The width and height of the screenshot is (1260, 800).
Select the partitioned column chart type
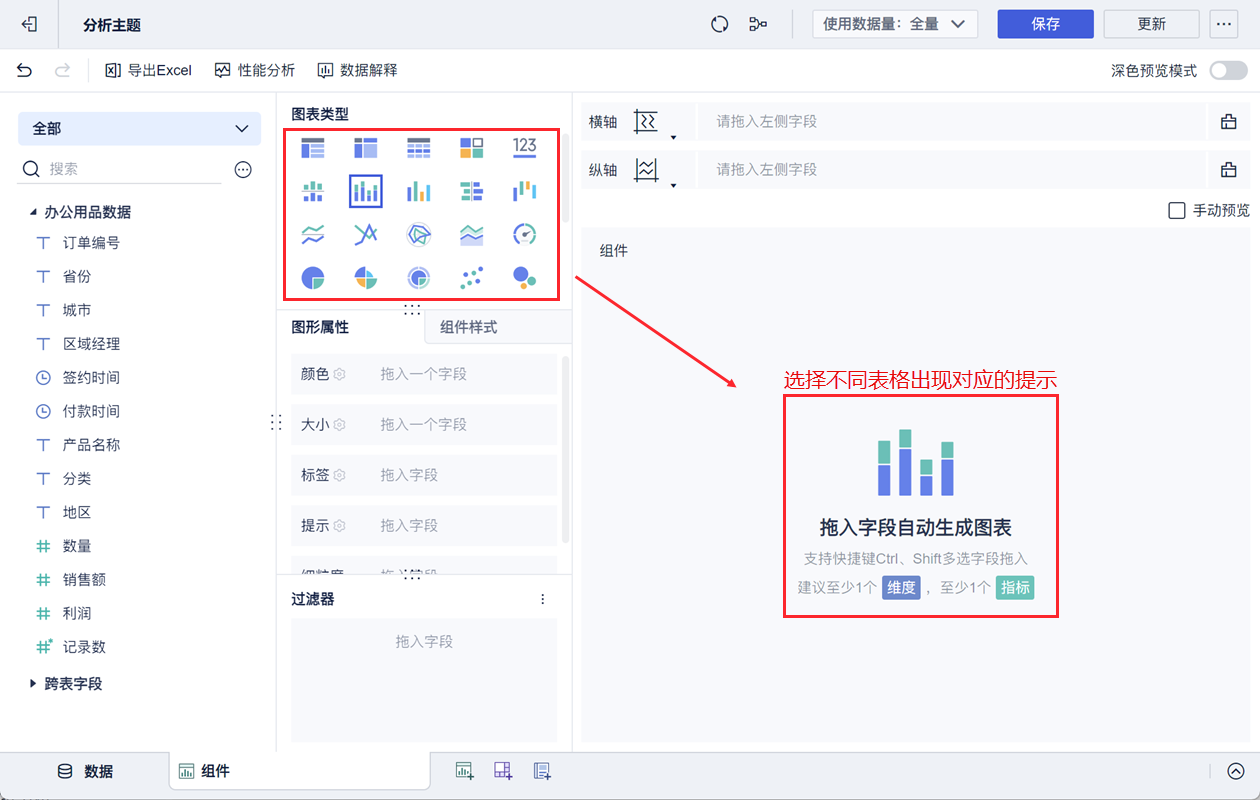click(x=313, y=191)
